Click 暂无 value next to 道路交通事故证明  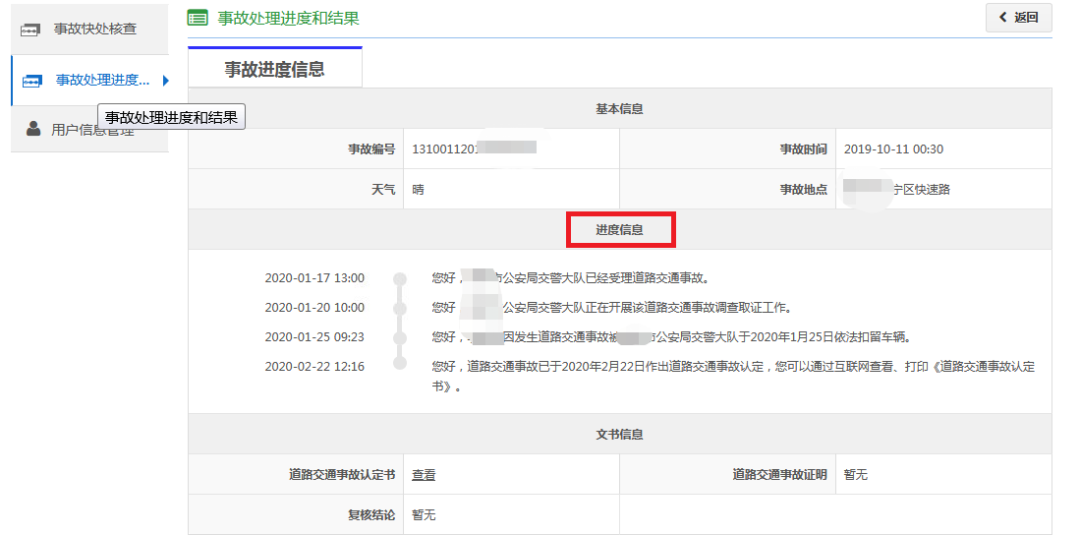pos(855,475)
